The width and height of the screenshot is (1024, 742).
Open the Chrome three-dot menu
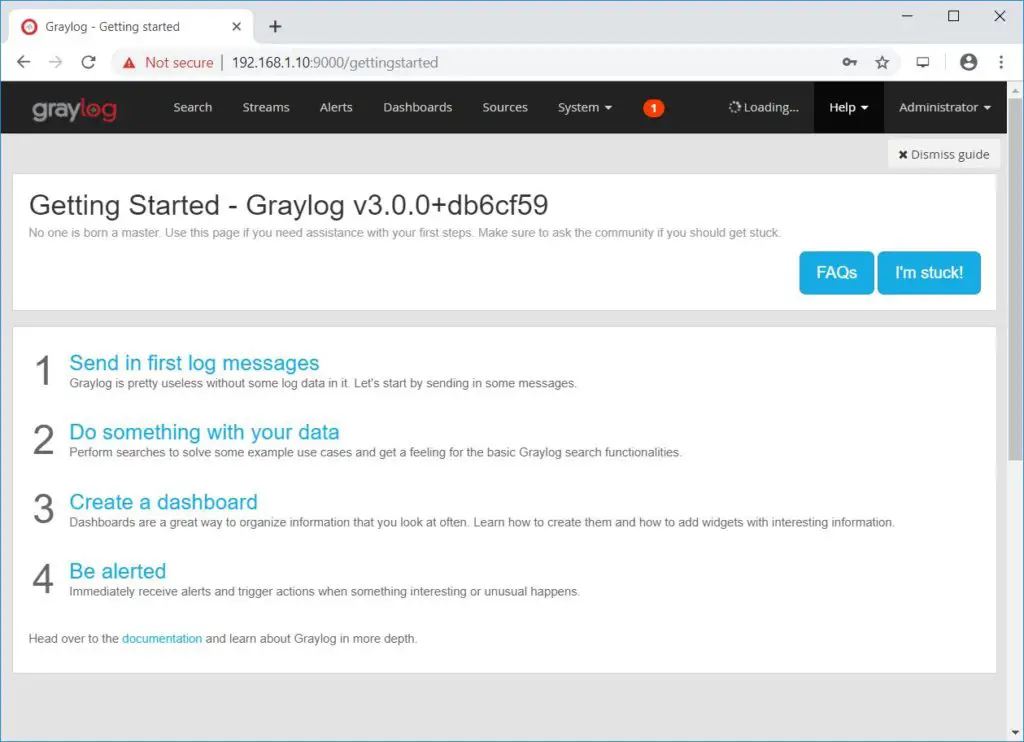[1001, 62]
